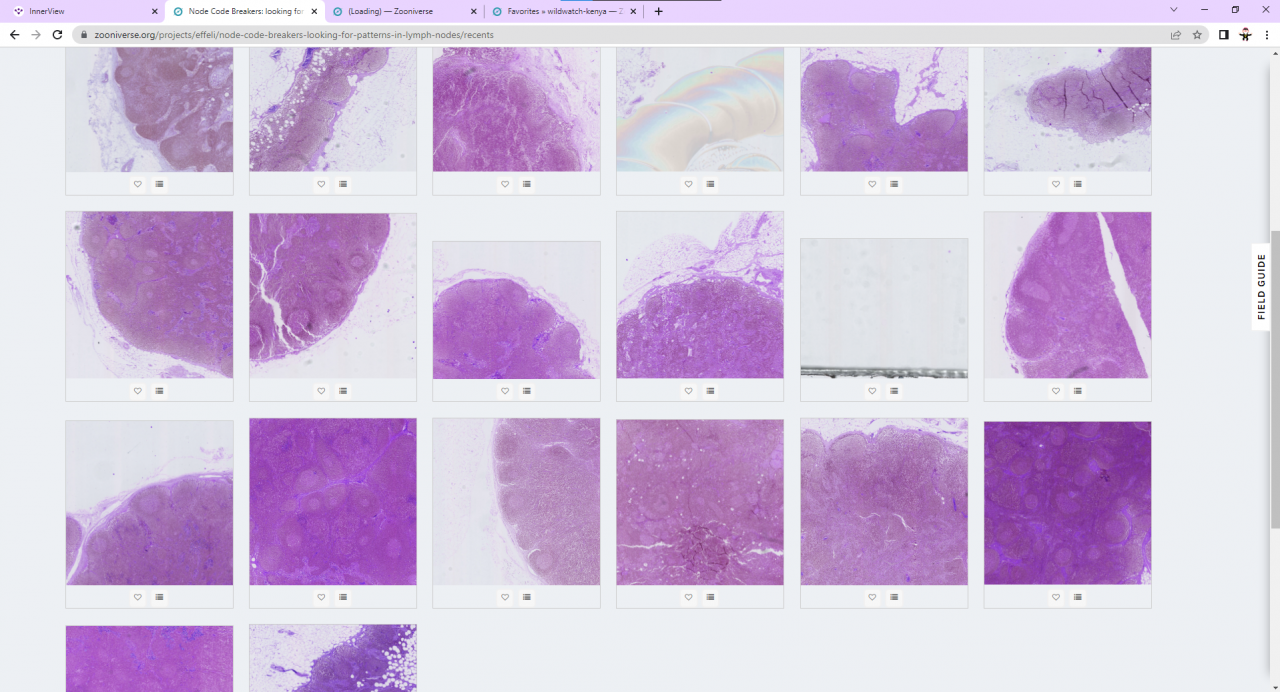This screenshot has height=692, width=1280.
Task: Close the Favorites wildwatch-kenya tab
Action: (634, 12)
